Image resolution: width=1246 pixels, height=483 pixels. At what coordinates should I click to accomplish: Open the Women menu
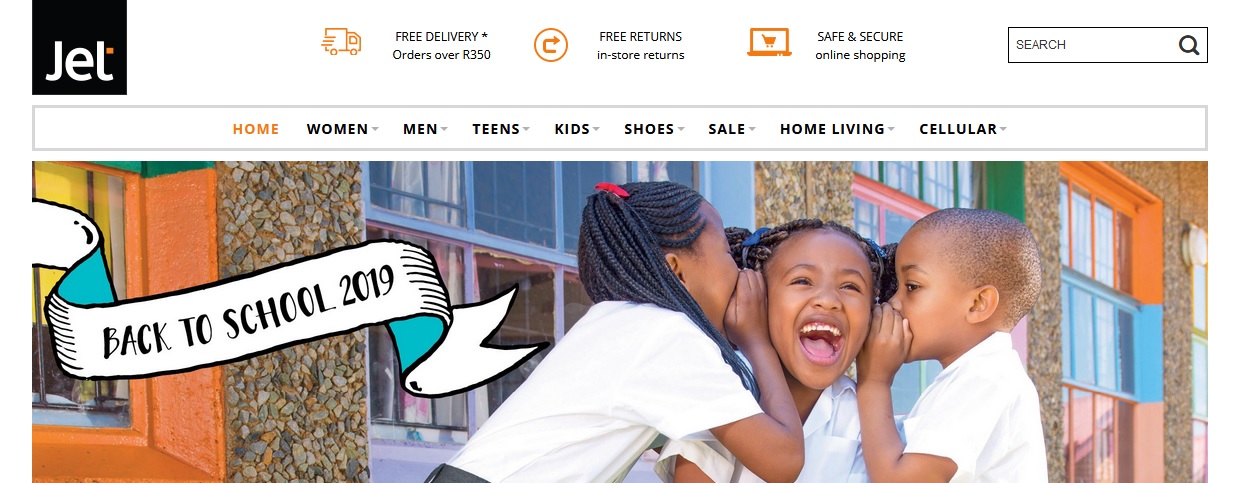(x=338, y=129)
